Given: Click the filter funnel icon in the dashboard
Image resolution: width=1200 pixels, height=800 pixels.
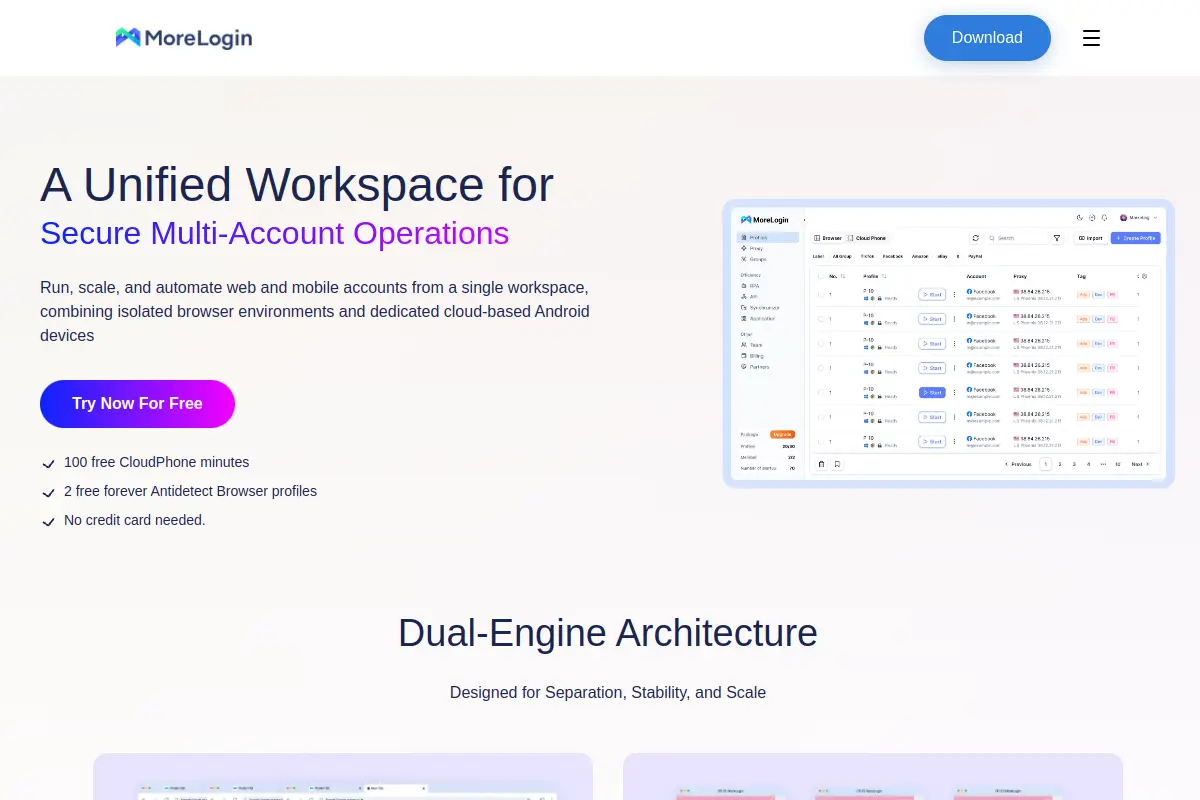Looking at the screenshot, I should 1057,238.
